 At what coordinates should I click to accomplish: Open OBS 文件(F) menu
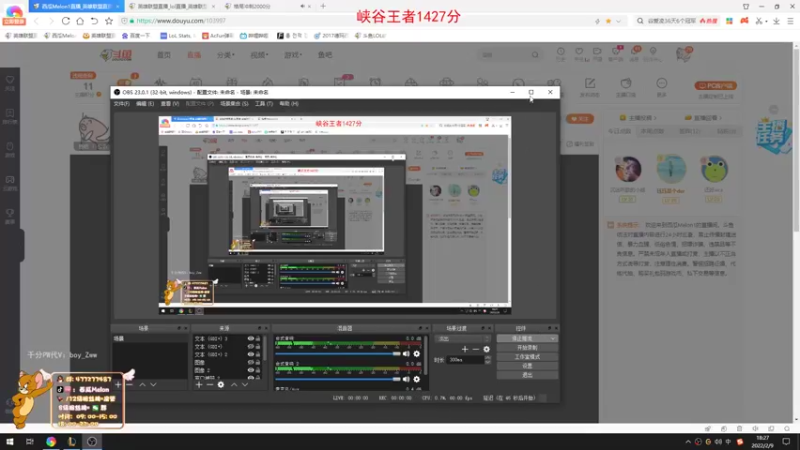coord(121,104)
